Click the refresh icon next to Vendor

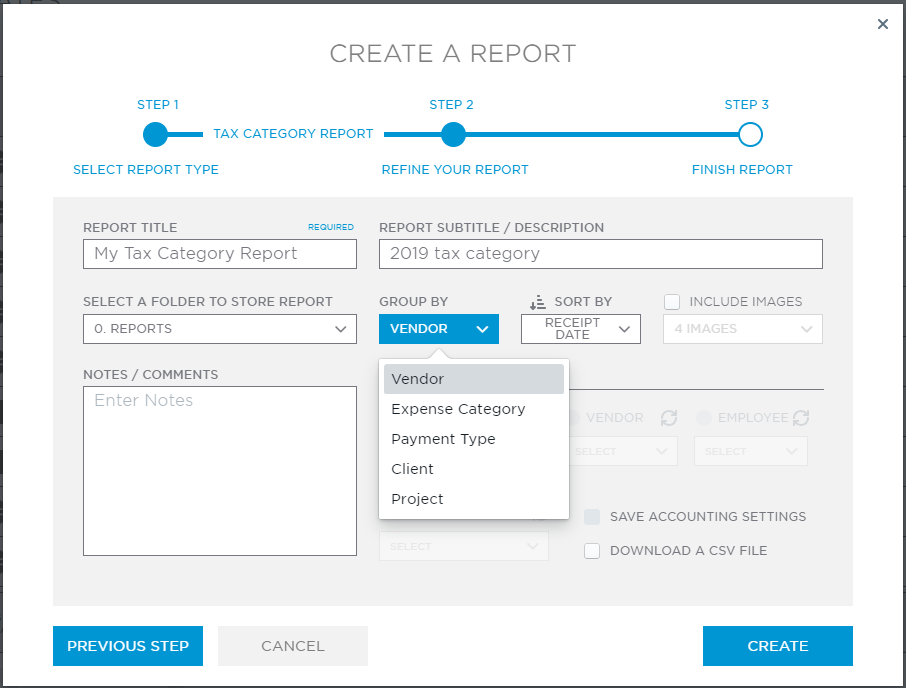668,418
